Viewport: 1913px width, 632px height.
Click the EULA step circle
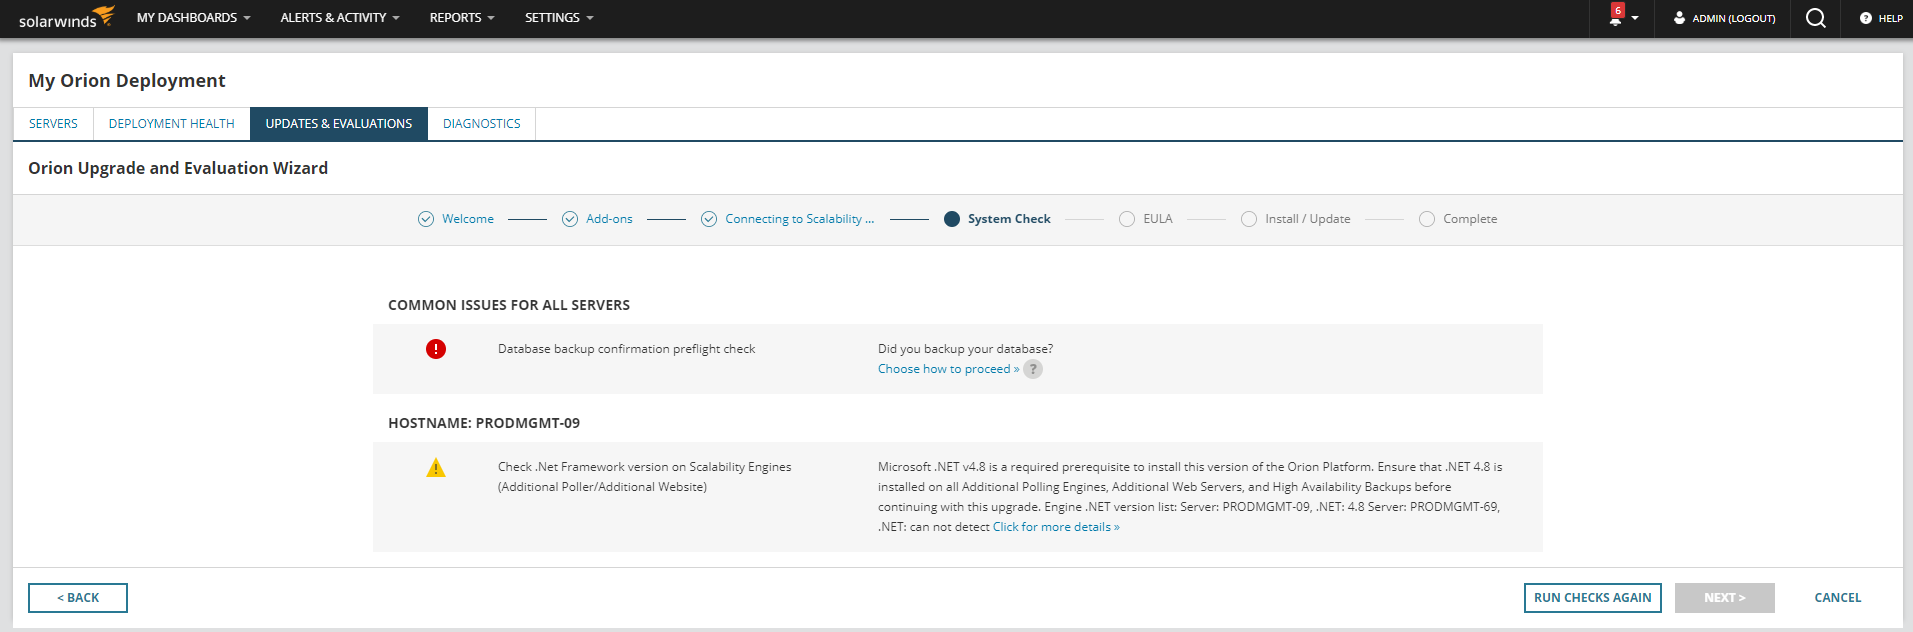[x=1127, y=219]
